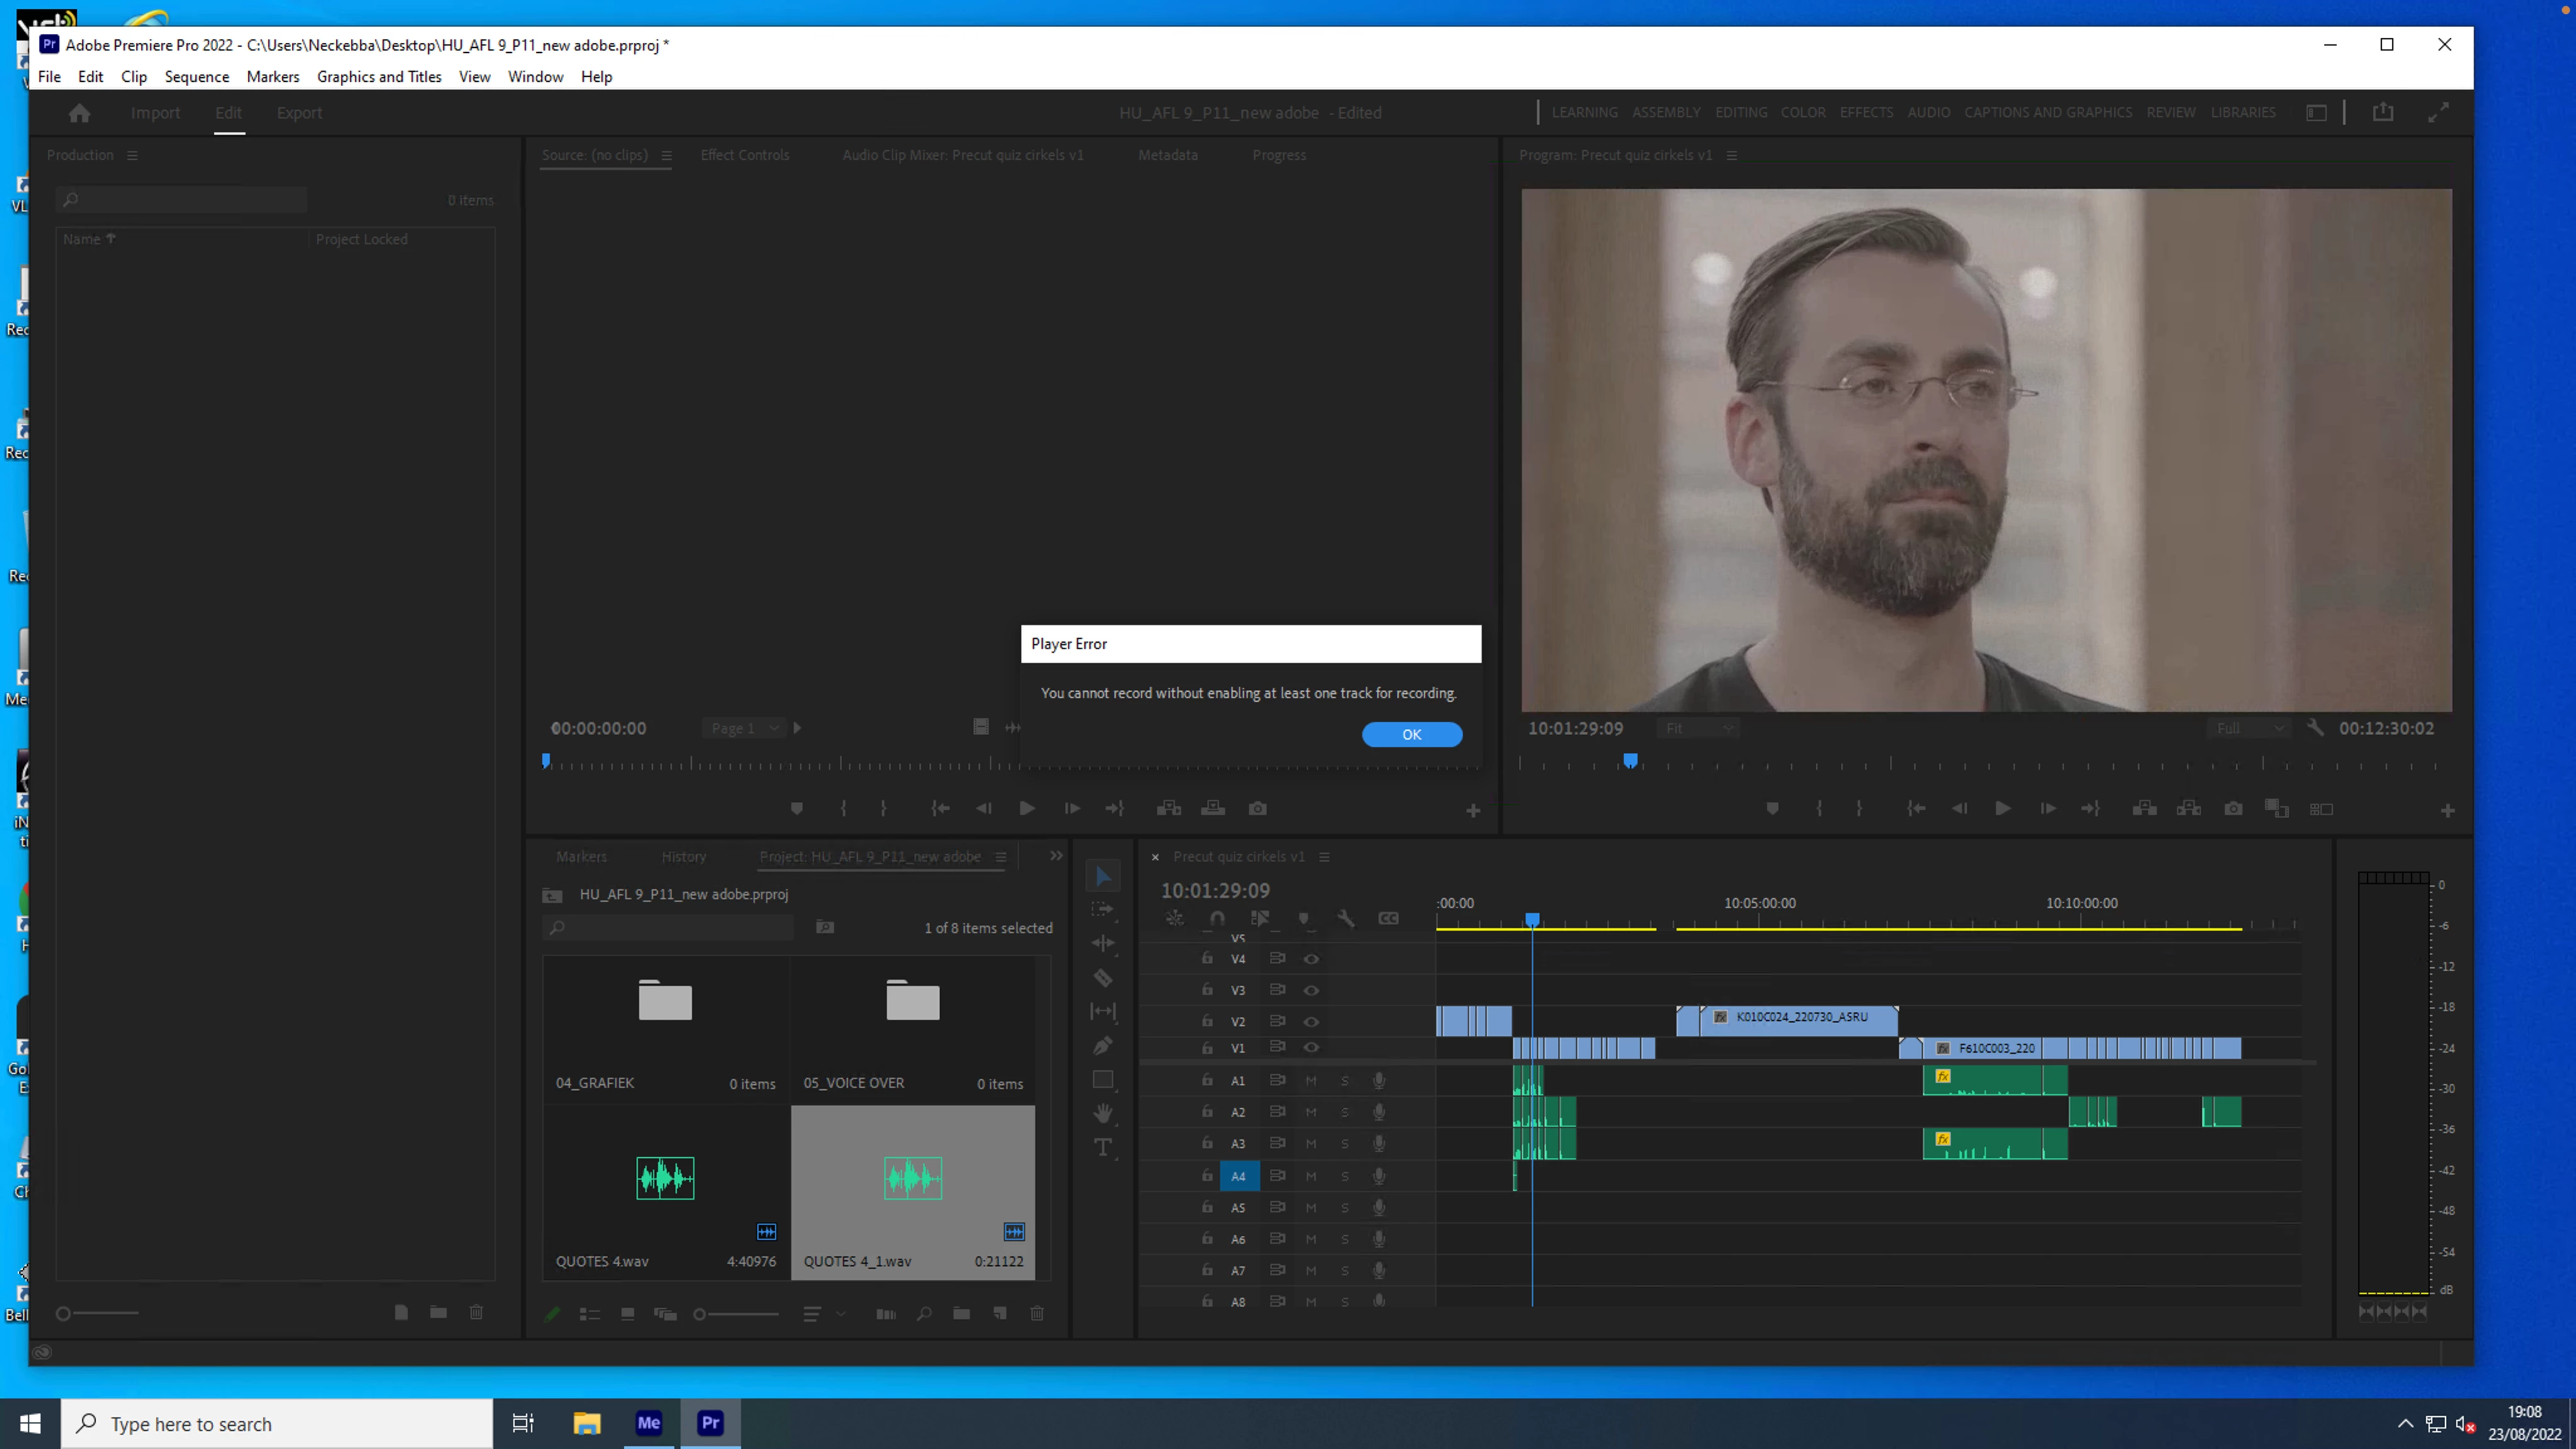
Task: Toggle lock on track V3
Action: pyautogui.click(x=1207, y=989)
